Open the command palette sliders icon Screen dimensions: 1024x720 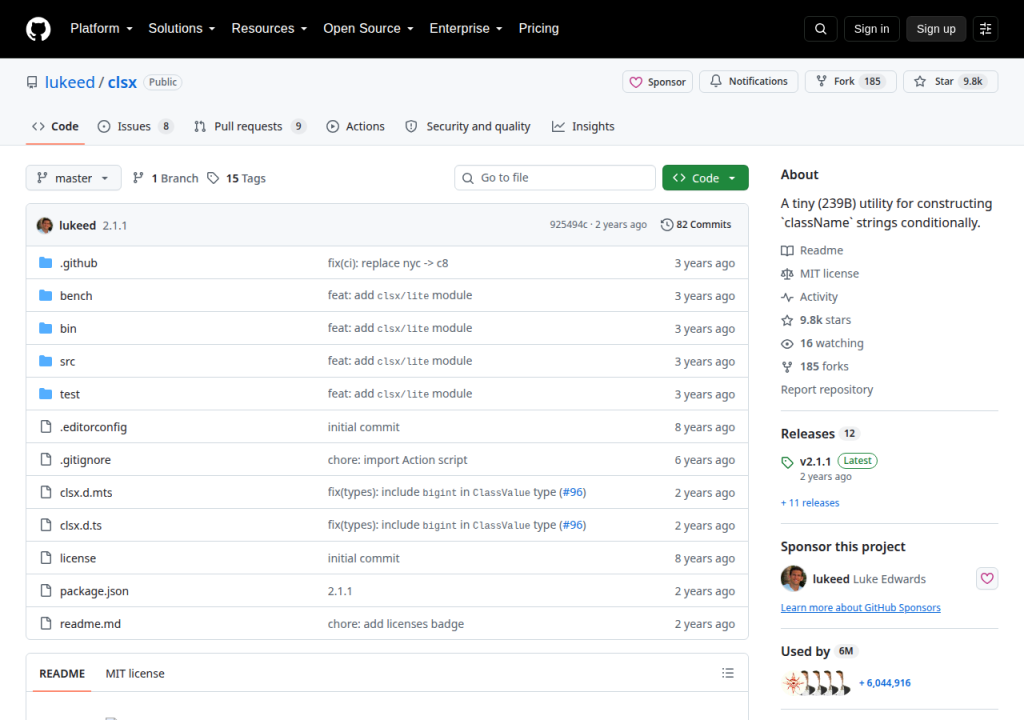coord(985,29)
